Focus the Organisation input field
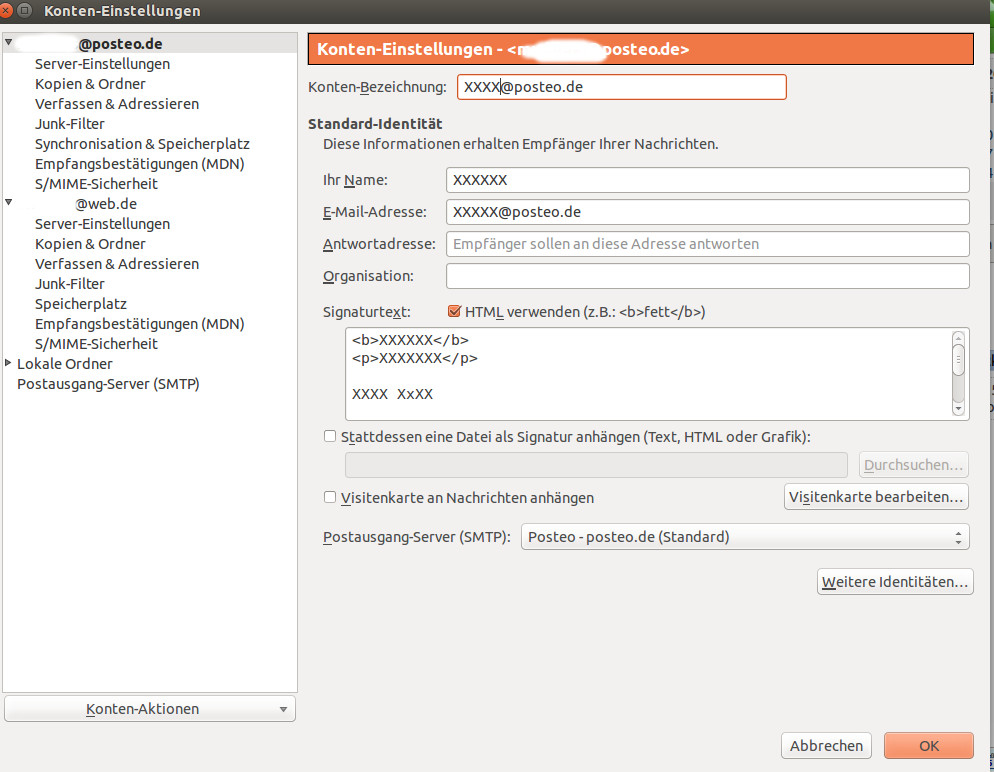The height and width of the screenshot is (772, 994). coord(707,276)
